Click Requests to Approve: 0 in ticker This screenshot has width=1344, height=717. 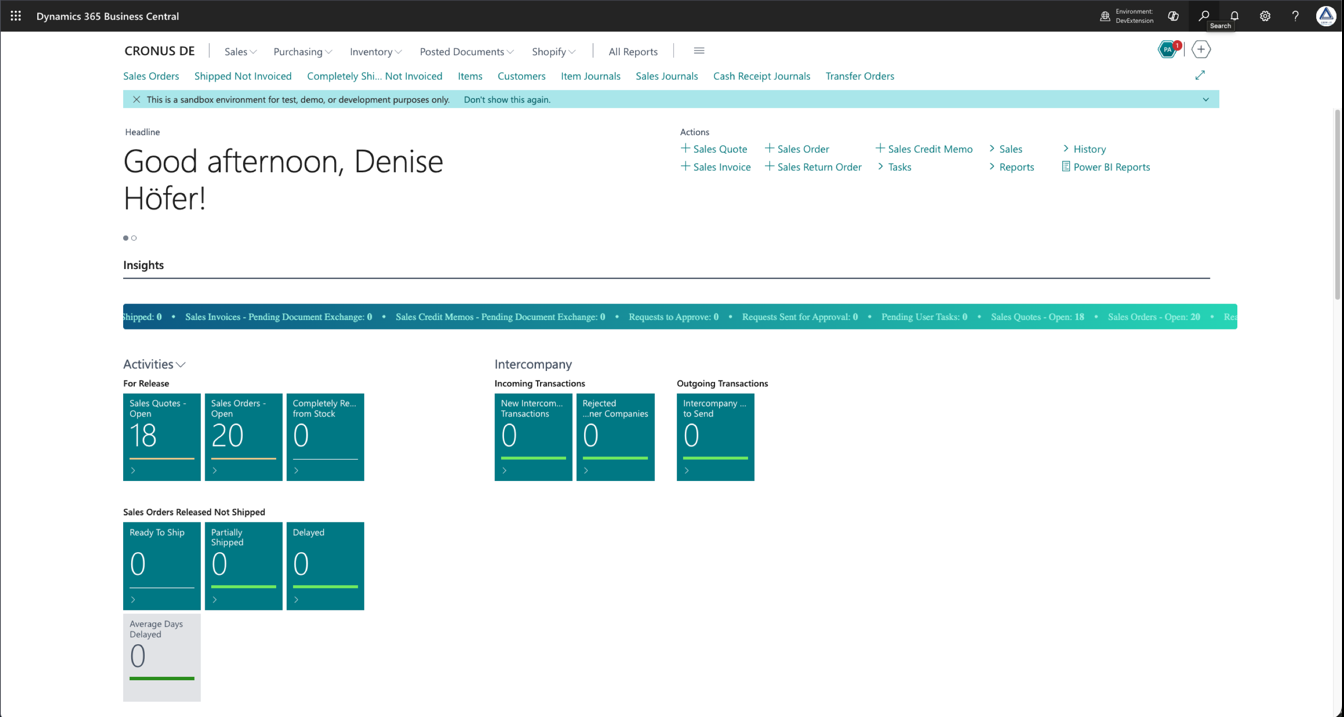[x=674, y=317]
